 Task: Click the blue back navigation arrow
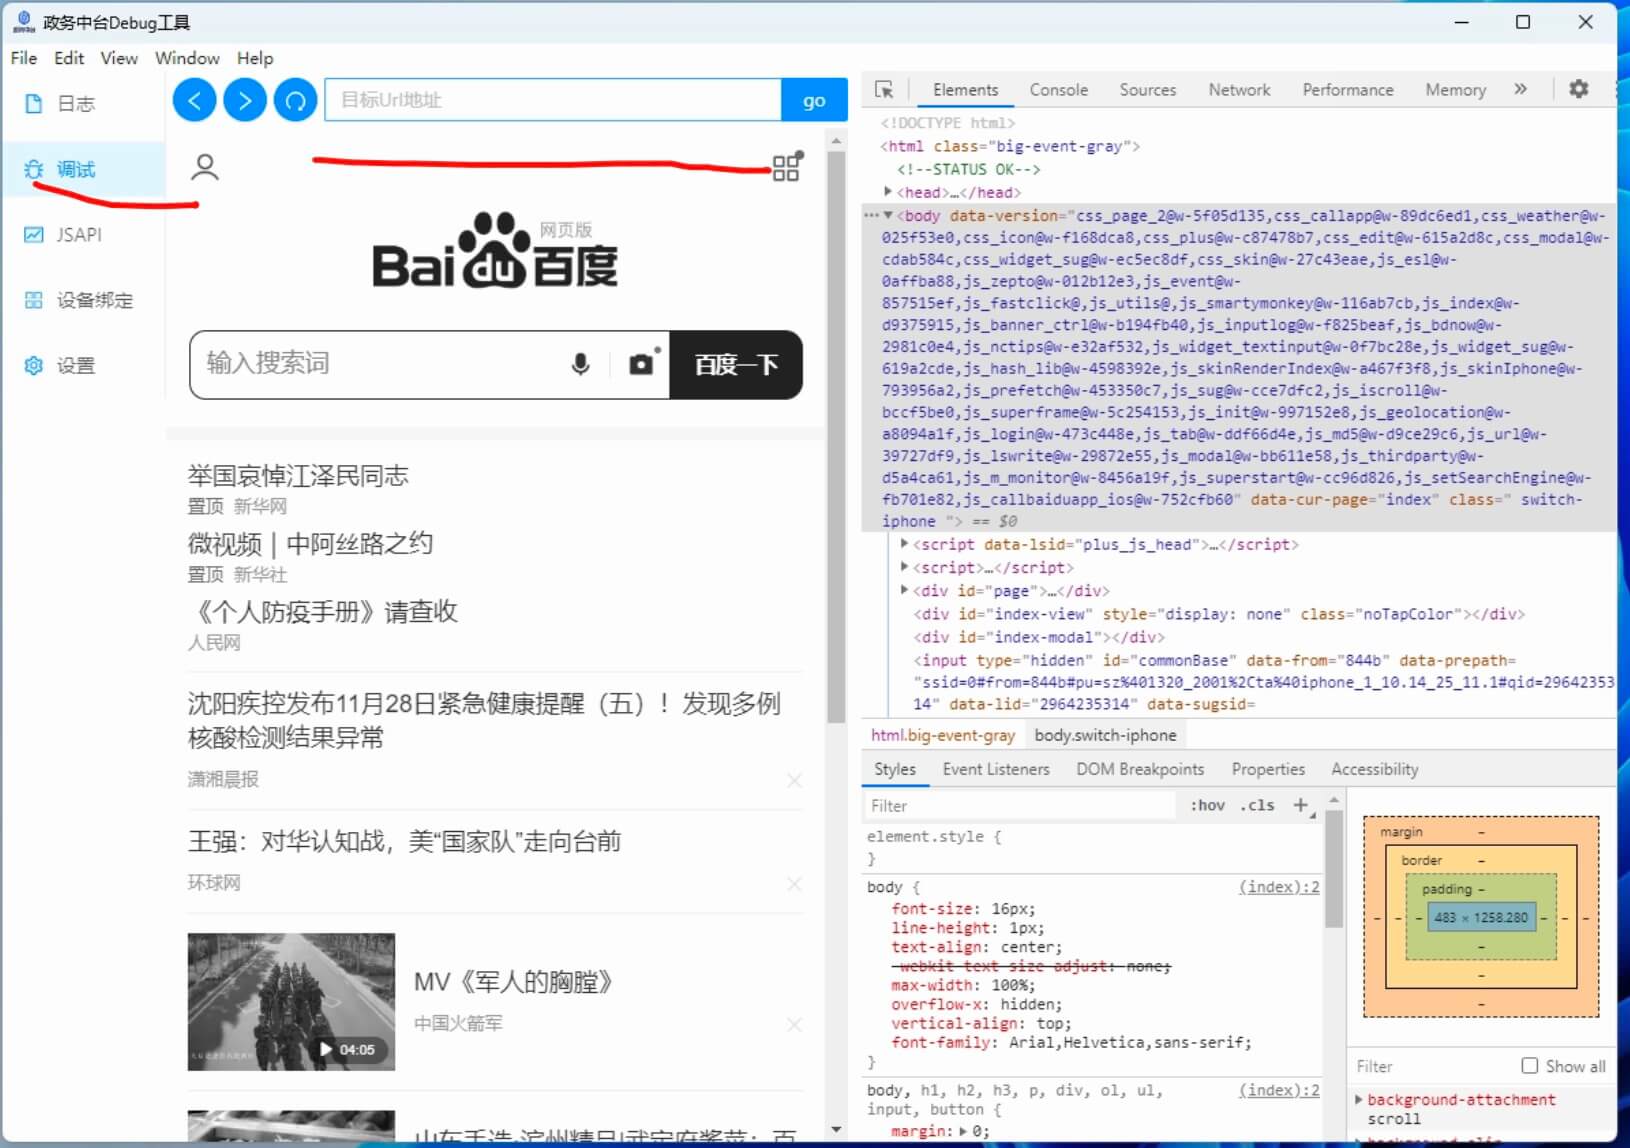[194, 100]
